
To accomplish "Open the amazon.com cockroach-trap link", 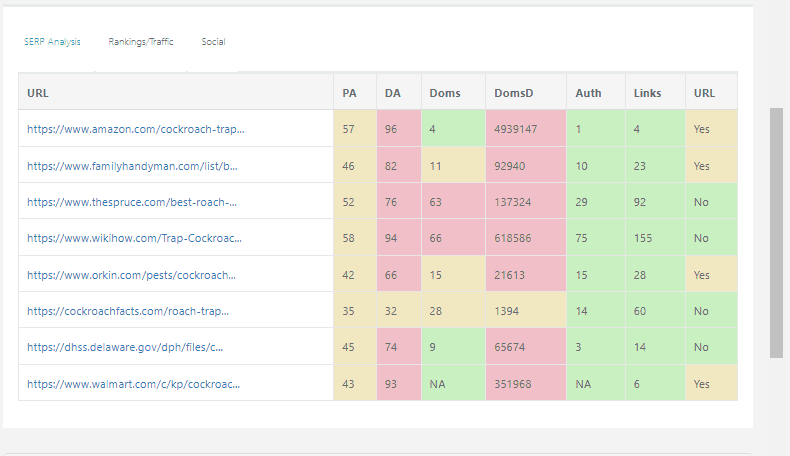I will tap(135, 129).
